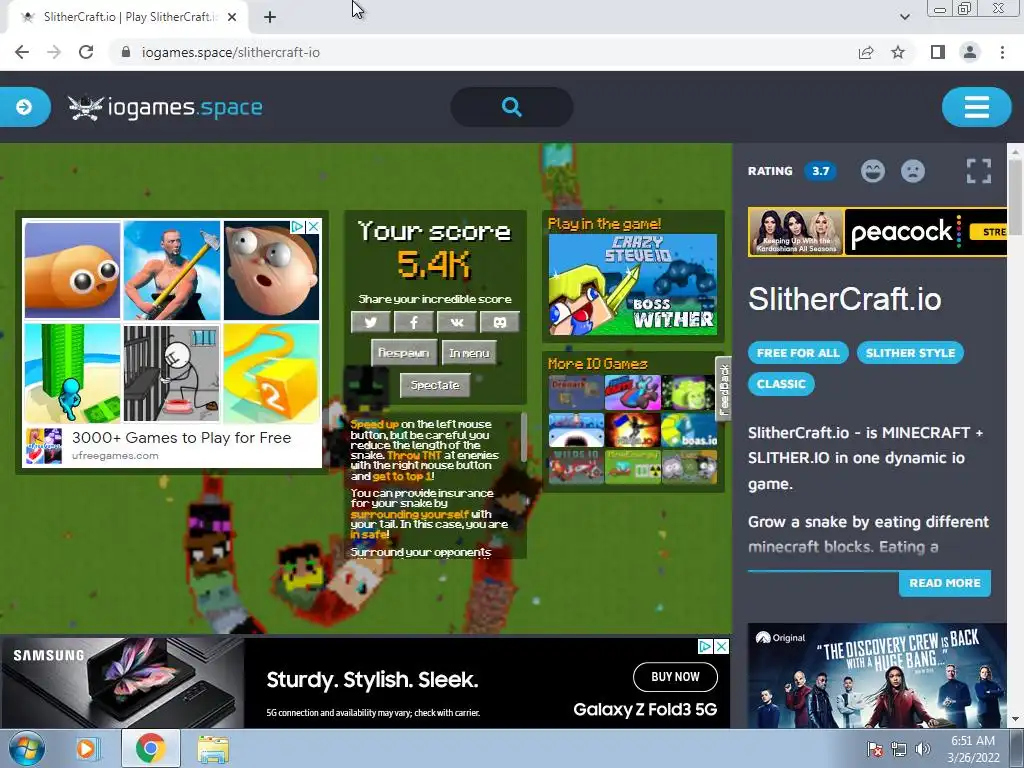Open Windows Media Player from taskbar

pyautogui.click(x=86, y=749)
